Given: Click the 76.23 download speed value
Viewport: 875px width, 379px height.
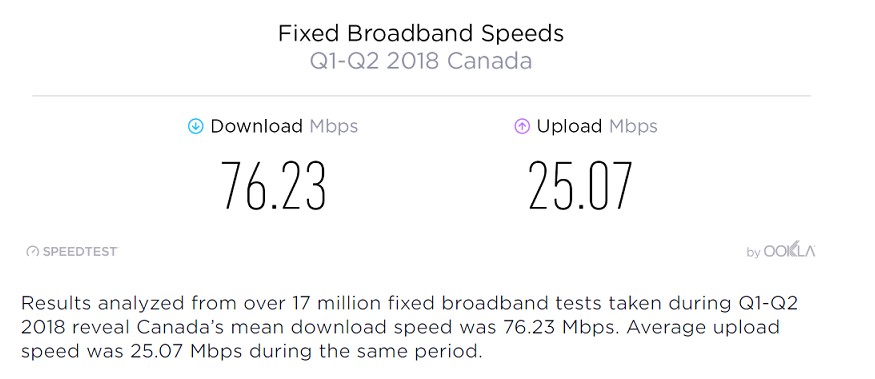Looking at the screenshot, I should [273, 185].
